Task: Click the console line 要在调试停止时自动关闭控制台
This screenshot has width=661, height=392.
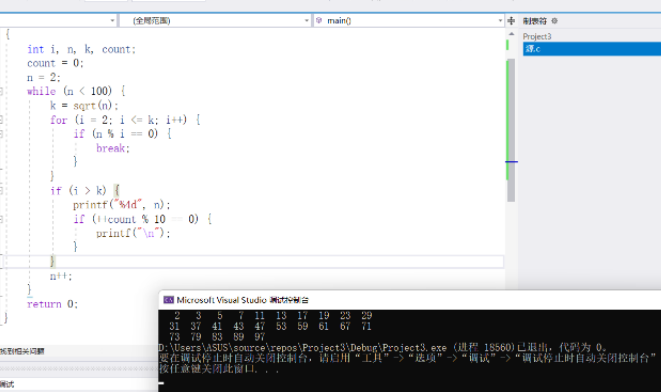Action: [407, 358]
